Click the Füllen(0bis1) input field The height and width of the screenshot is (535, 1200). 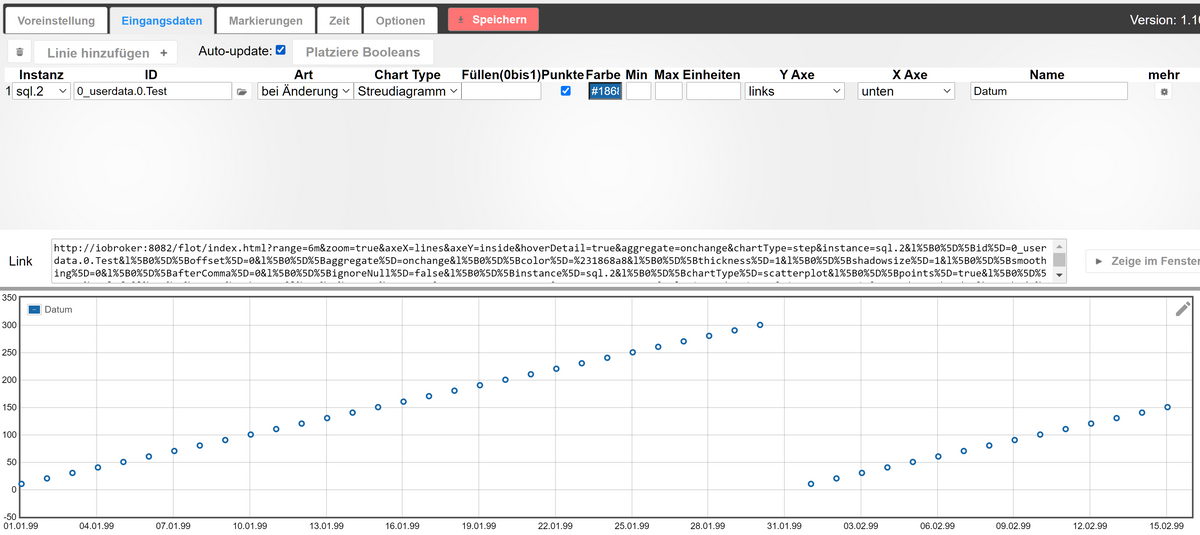pos(502,91)
